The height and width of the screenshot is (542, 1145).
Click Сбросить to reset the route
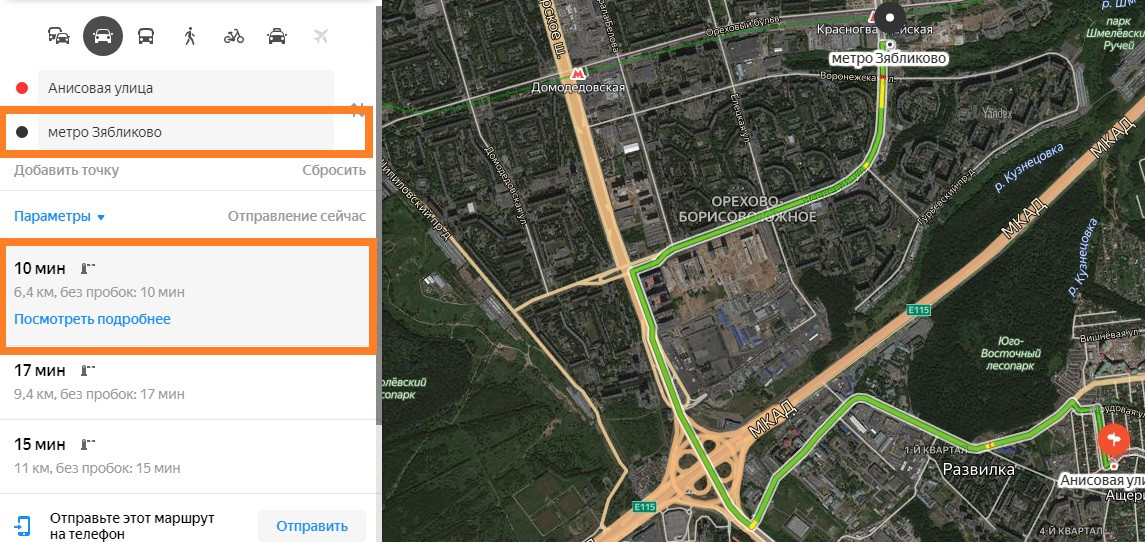334,170
